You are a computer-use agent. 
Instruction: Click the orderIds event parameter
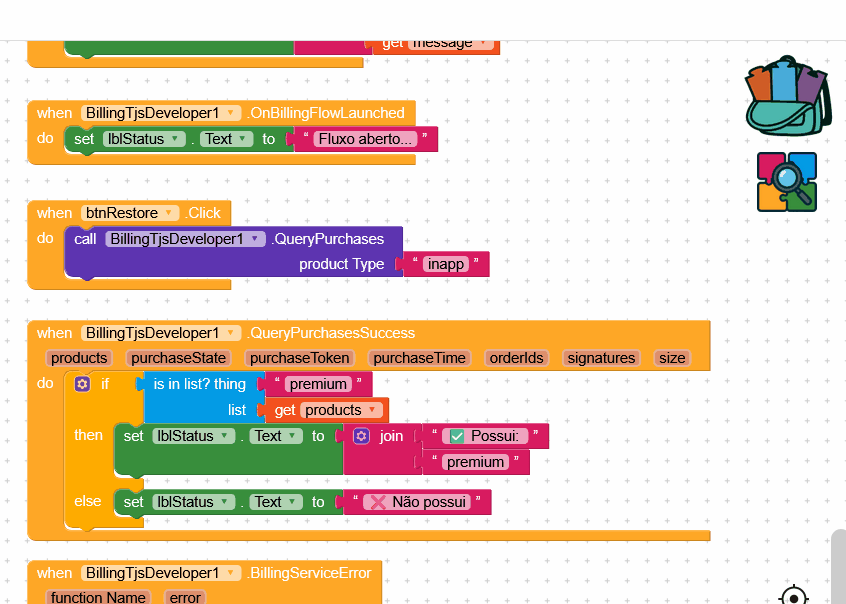516,358
